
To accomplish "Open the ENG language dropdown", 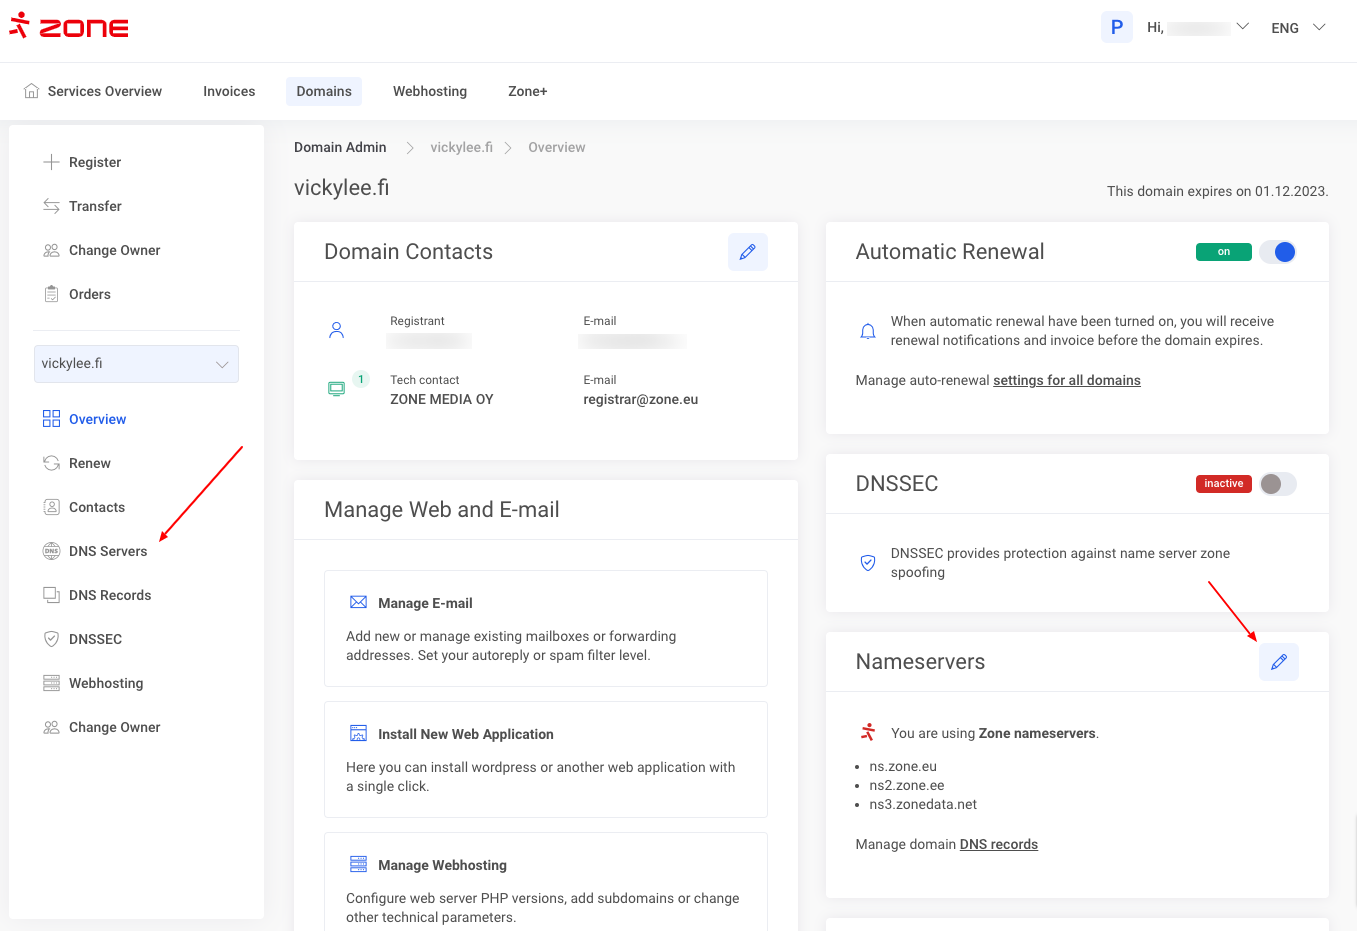I will click(x=1298, y=28).
